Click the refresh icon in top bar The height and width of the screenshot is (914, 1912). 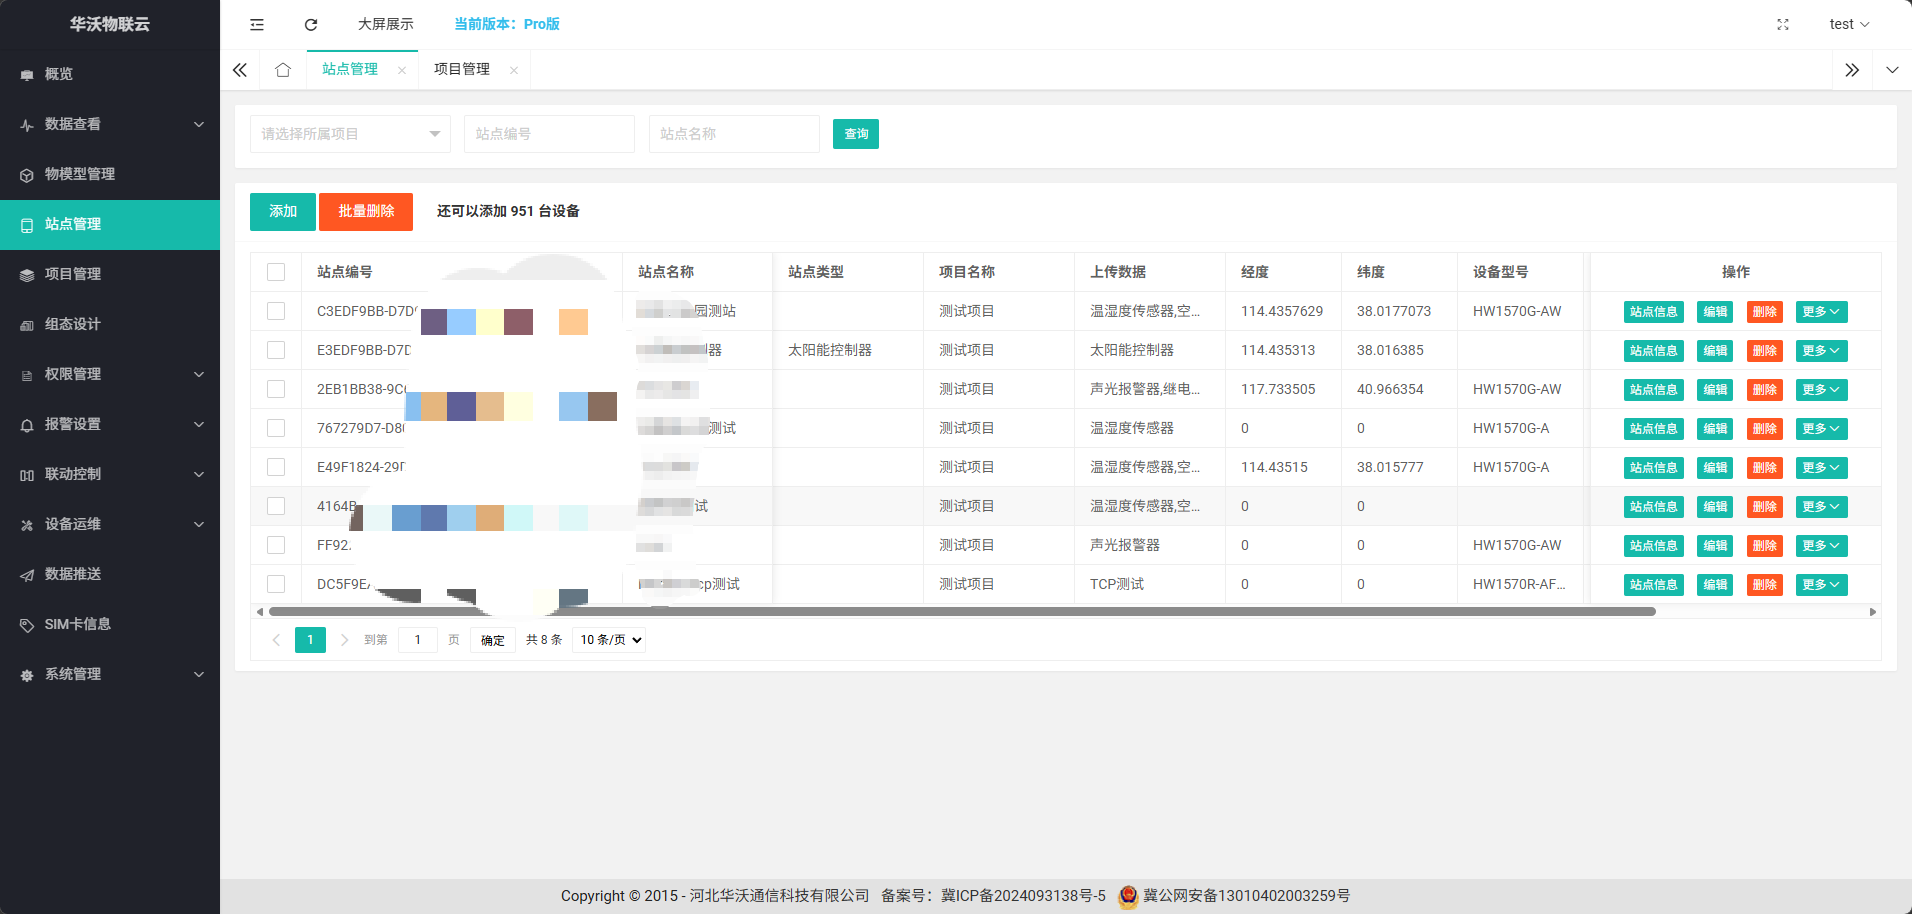(x=311, y=24)
